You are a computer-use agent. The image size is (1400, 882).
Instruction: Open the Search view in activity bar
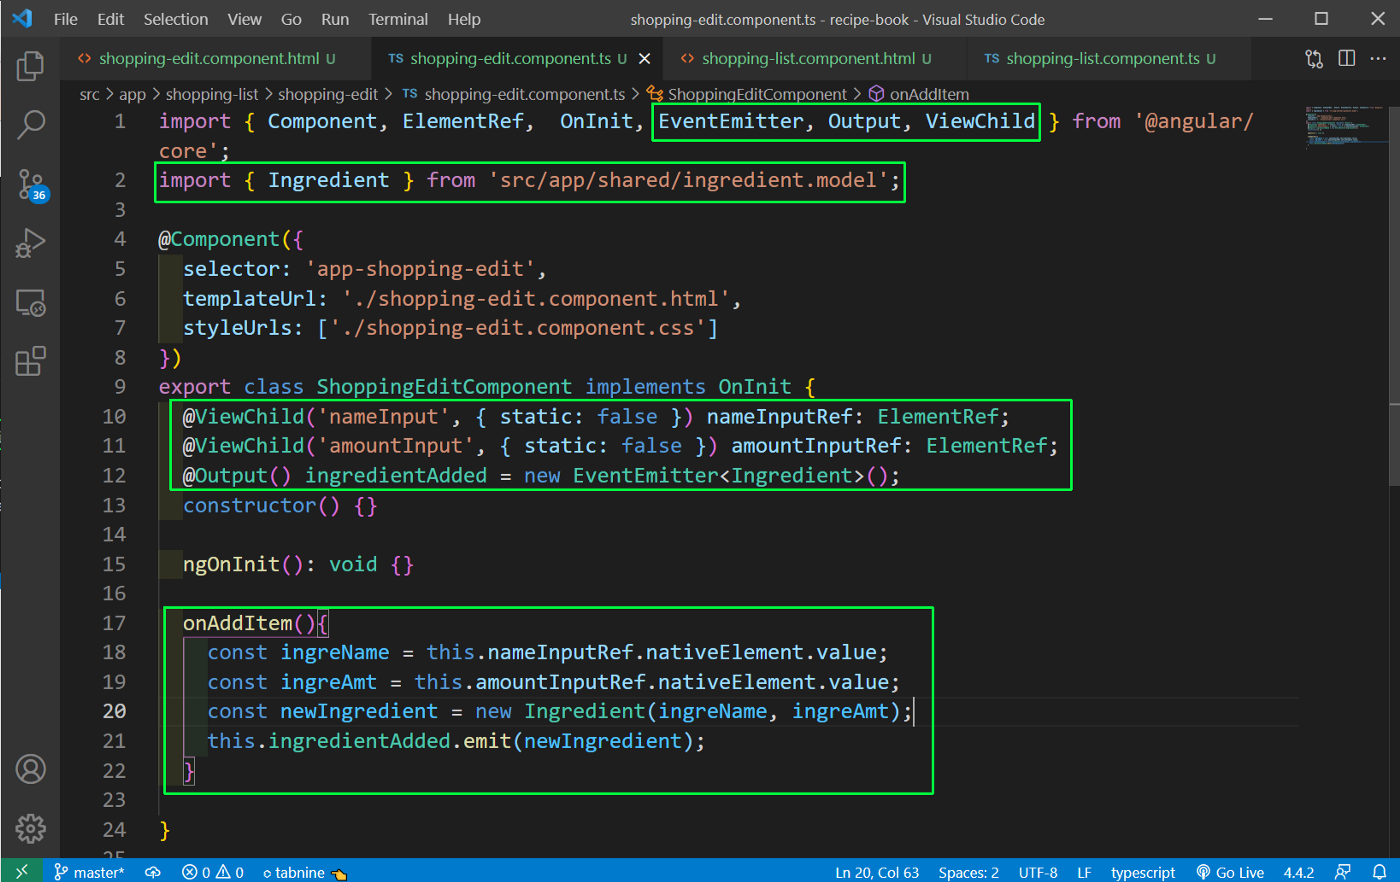coord(30,125)
